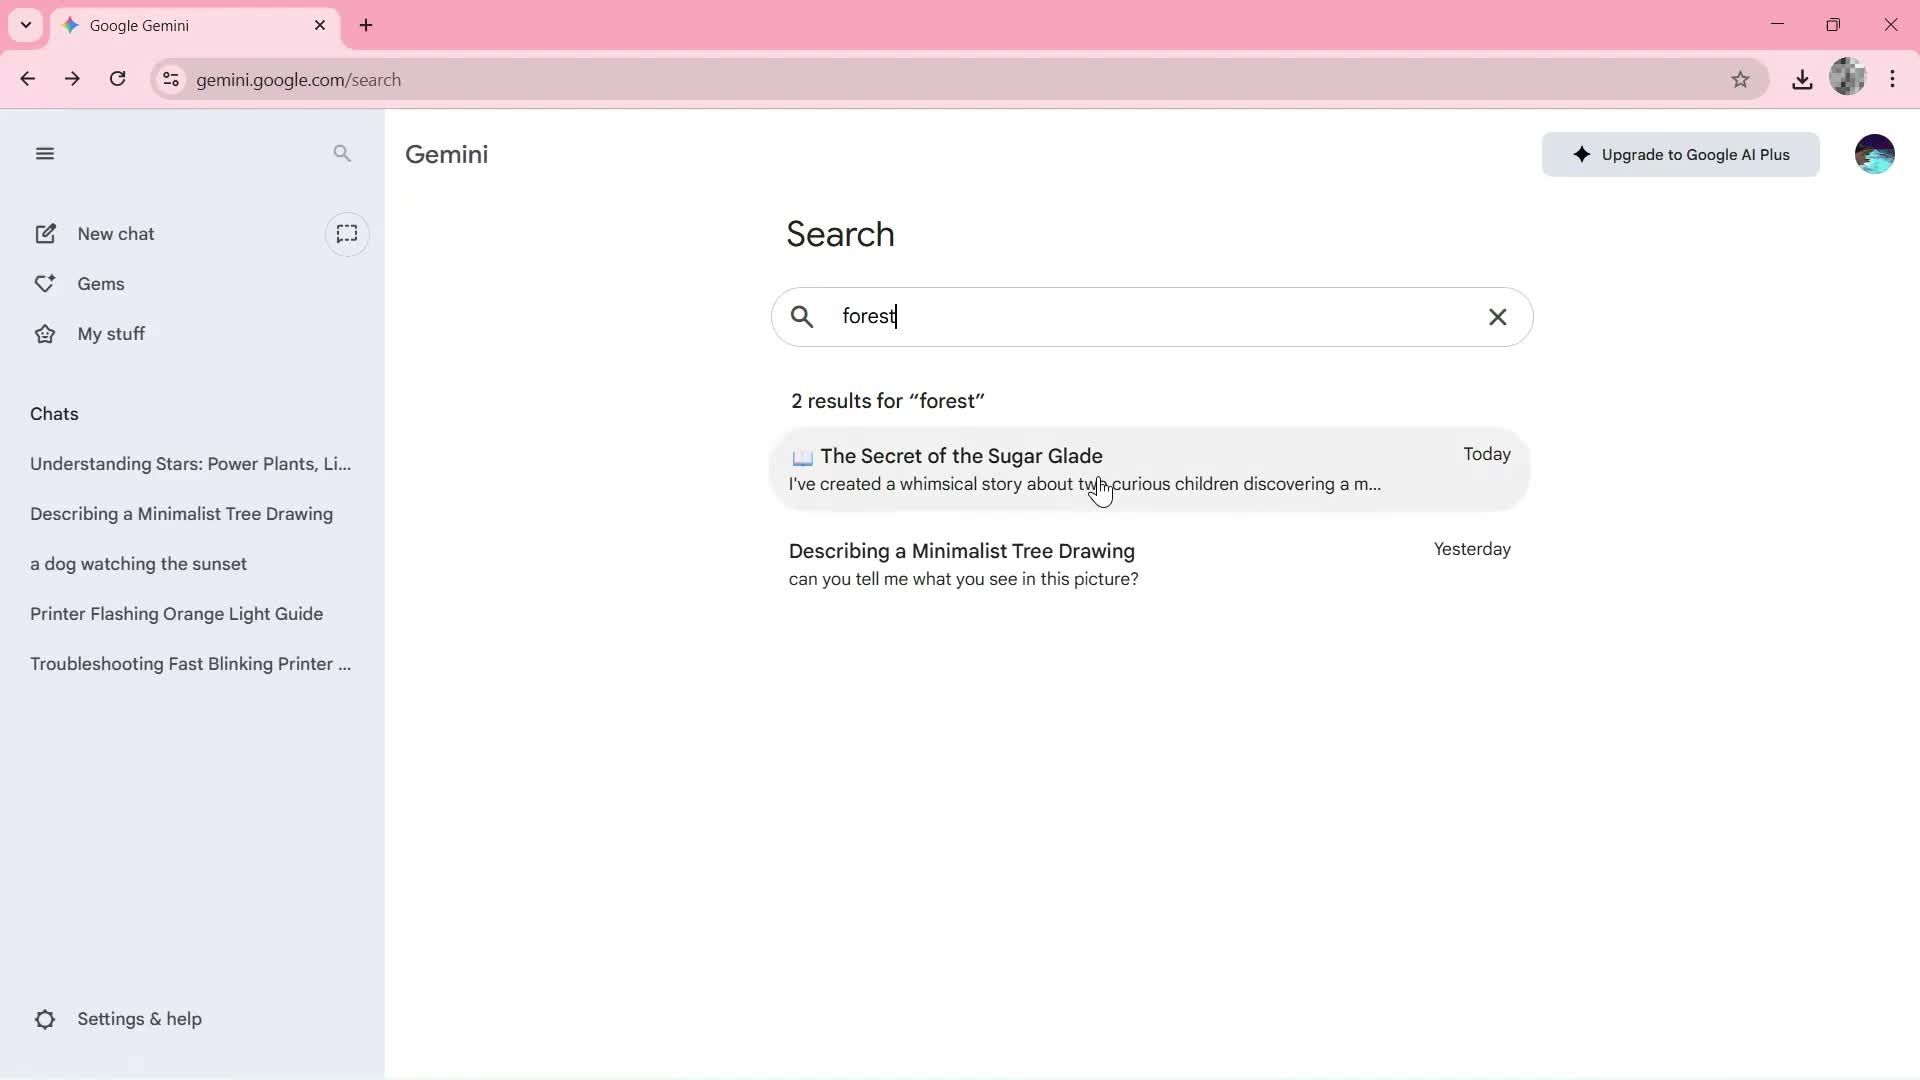Open the tab search dropdown
Image resolution: width=1920 pixels, height=1080 pixels.
25,25
